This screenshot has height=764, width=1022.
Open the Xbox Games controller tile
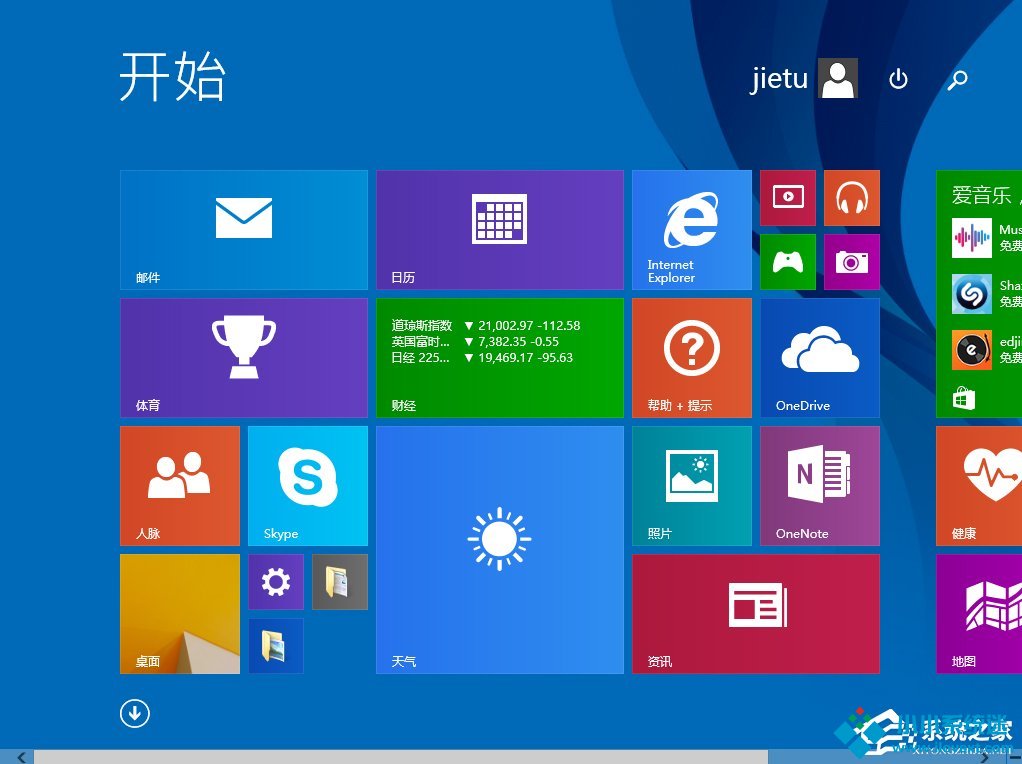(788, 261)
